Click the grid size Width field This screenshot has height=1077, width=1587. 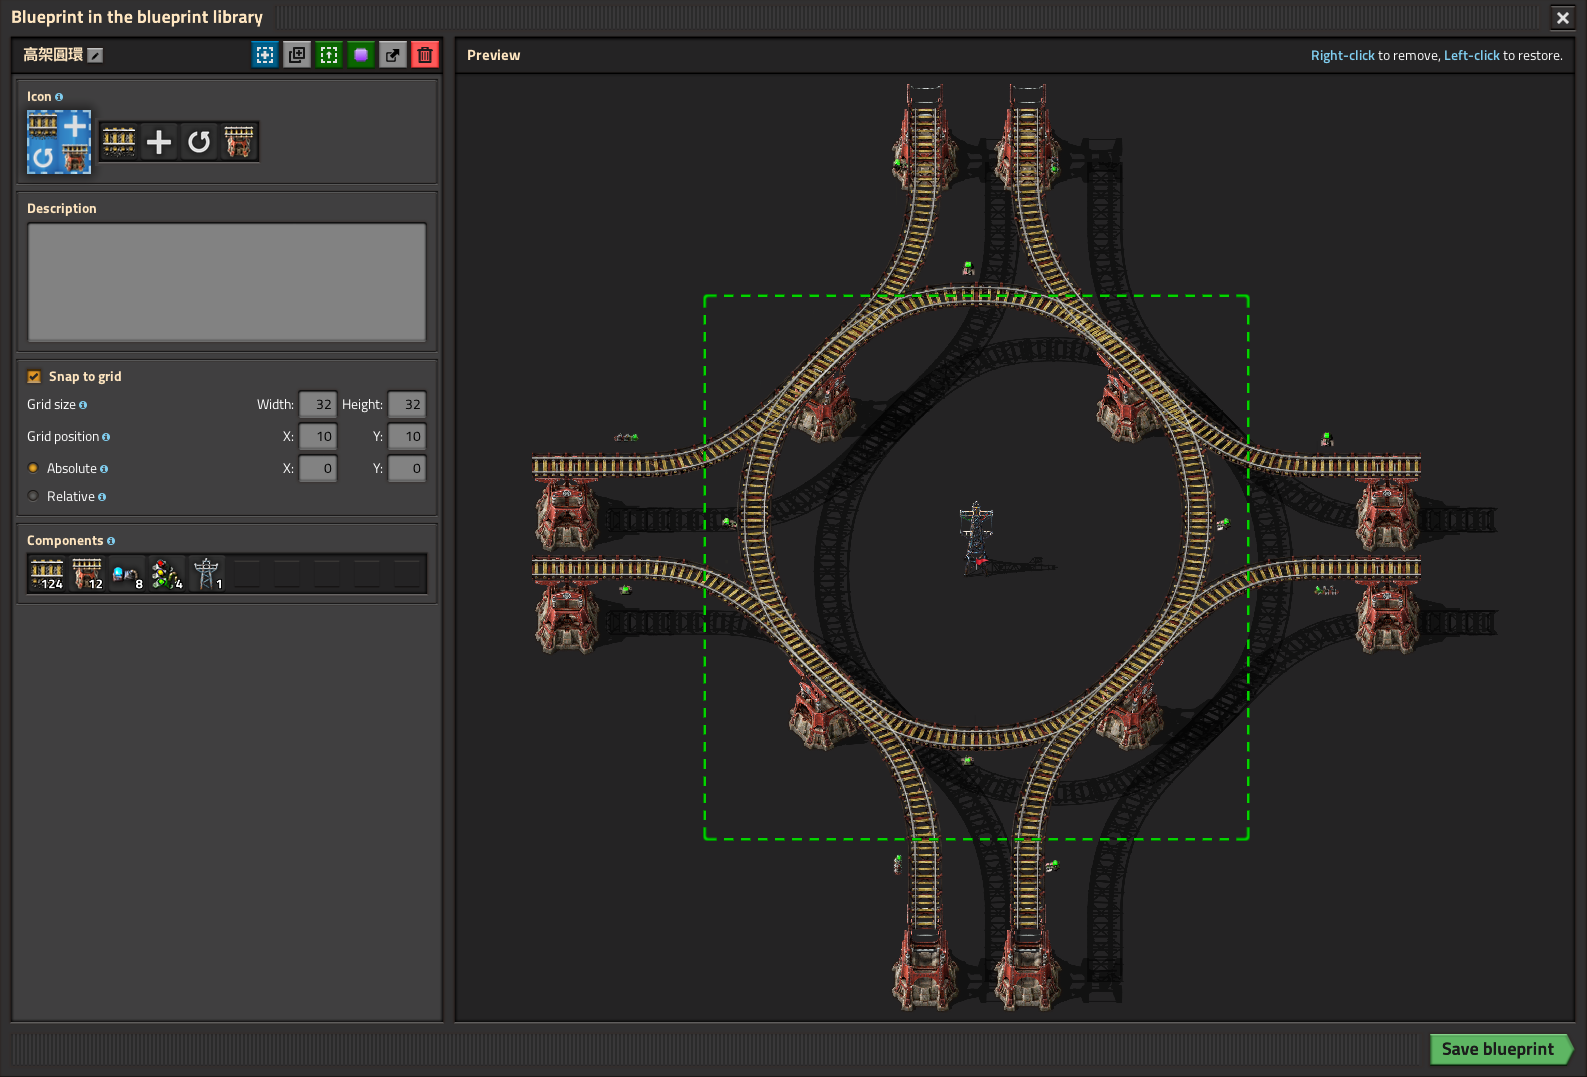[318, 405]
